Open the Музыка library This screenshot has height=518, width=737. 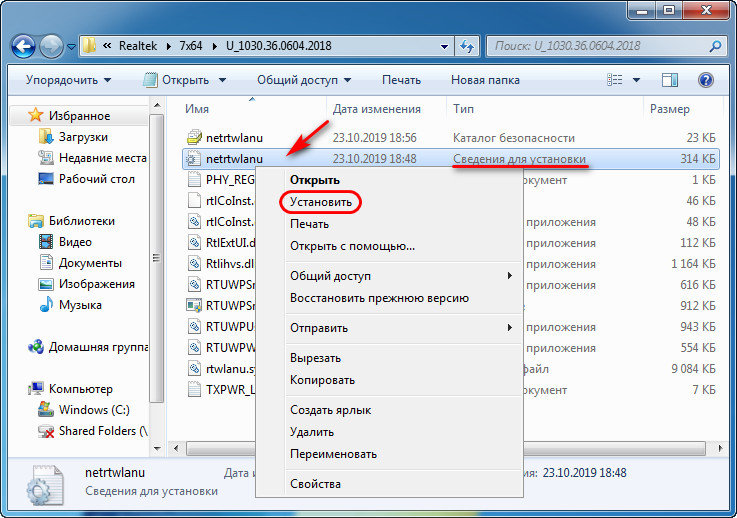[x=80, y=305]
